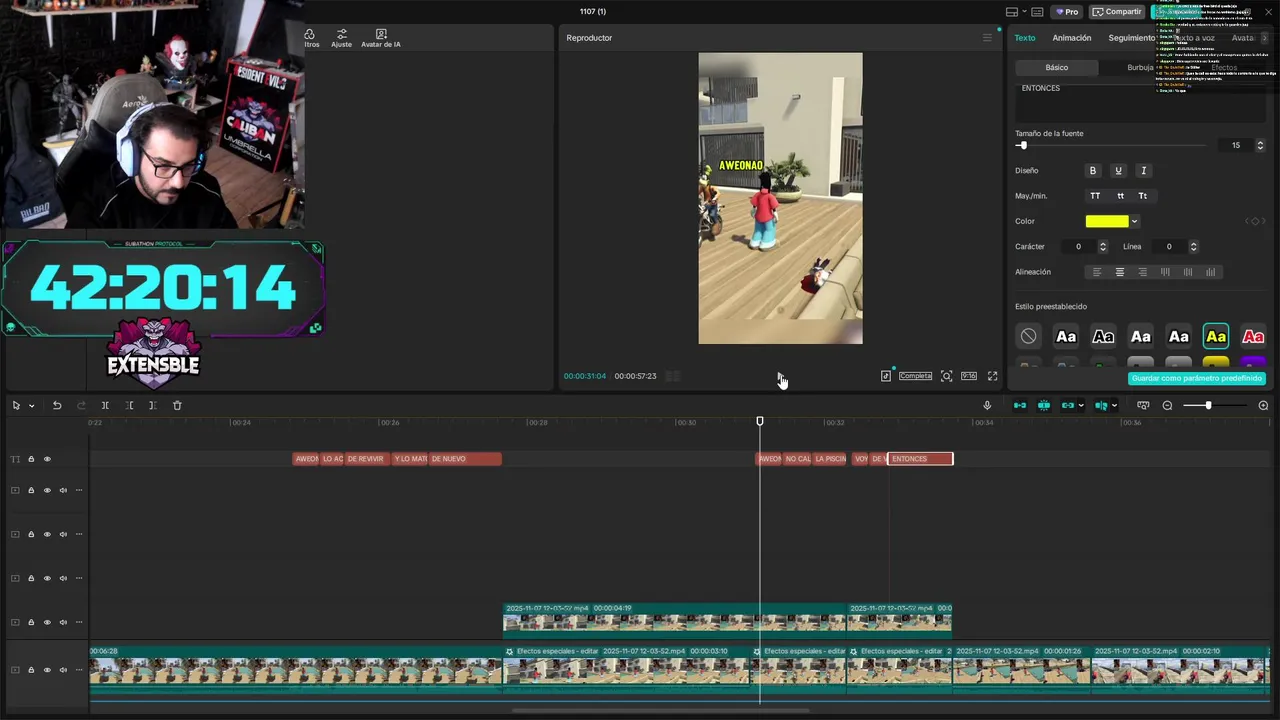This screenshot has height=720, width=1280.
Task: Mute the overlay track containing the mp4 clip
Action: click(x=63, y=622)
